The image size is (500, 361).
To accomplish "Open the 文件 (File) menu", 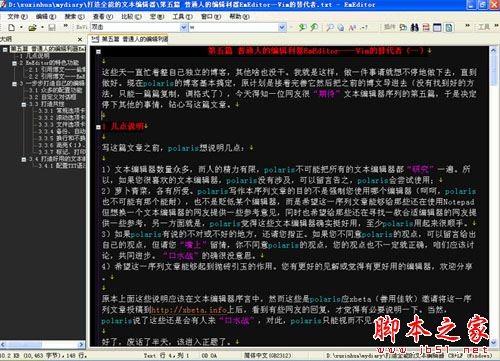I will 17,16.
